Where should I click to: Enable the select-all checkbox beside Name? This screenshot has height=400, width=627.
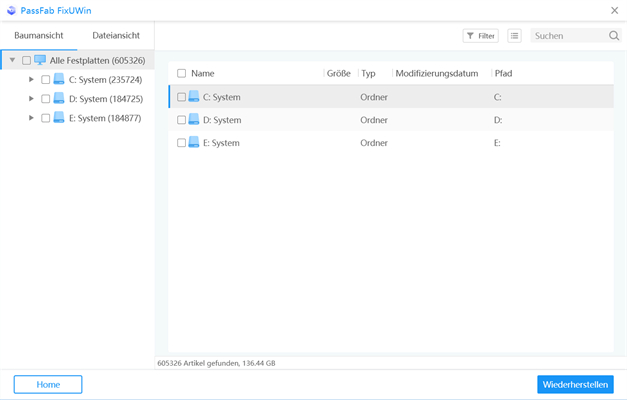(181, 73)
